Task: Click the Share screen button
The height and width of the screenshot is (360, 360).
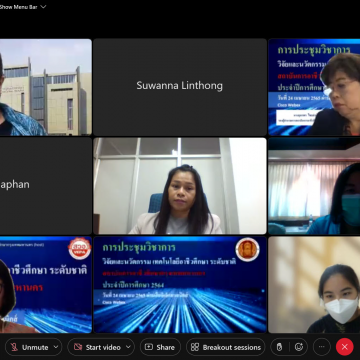Action: click(160, 347)
